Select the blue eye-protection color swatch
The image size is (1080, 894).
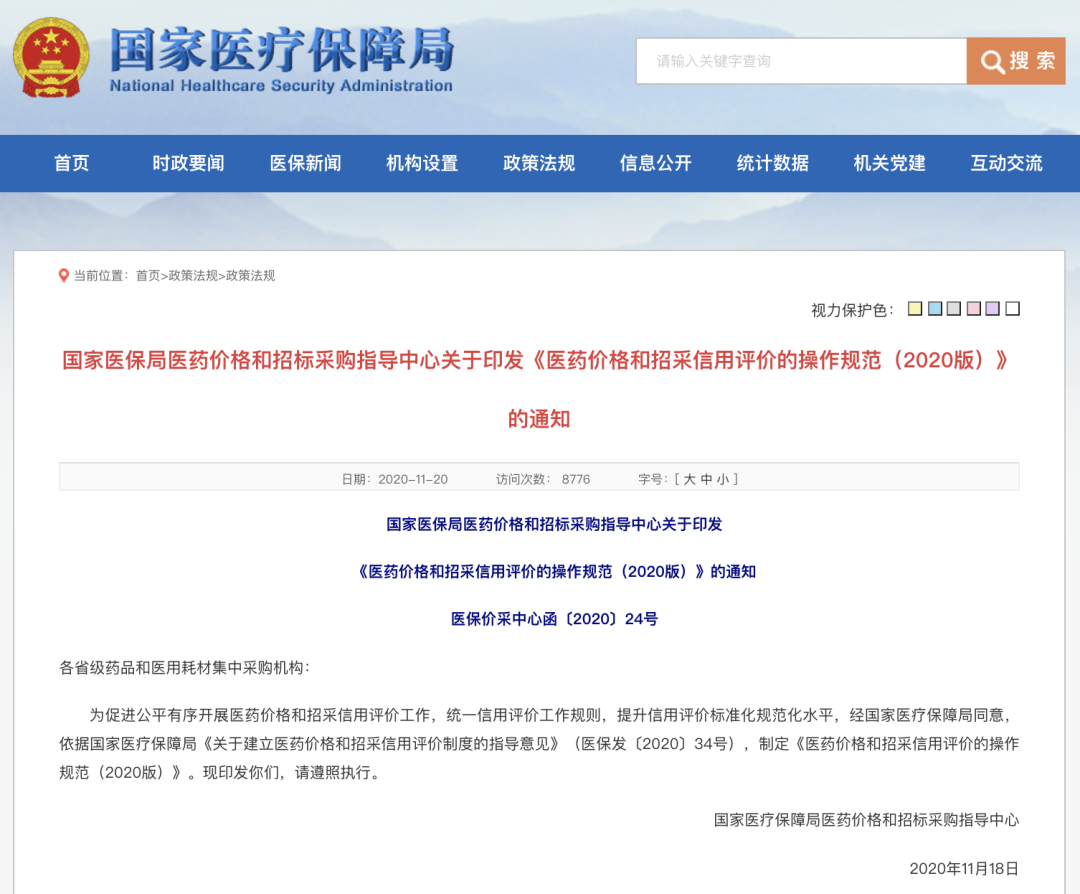(935, 309)
